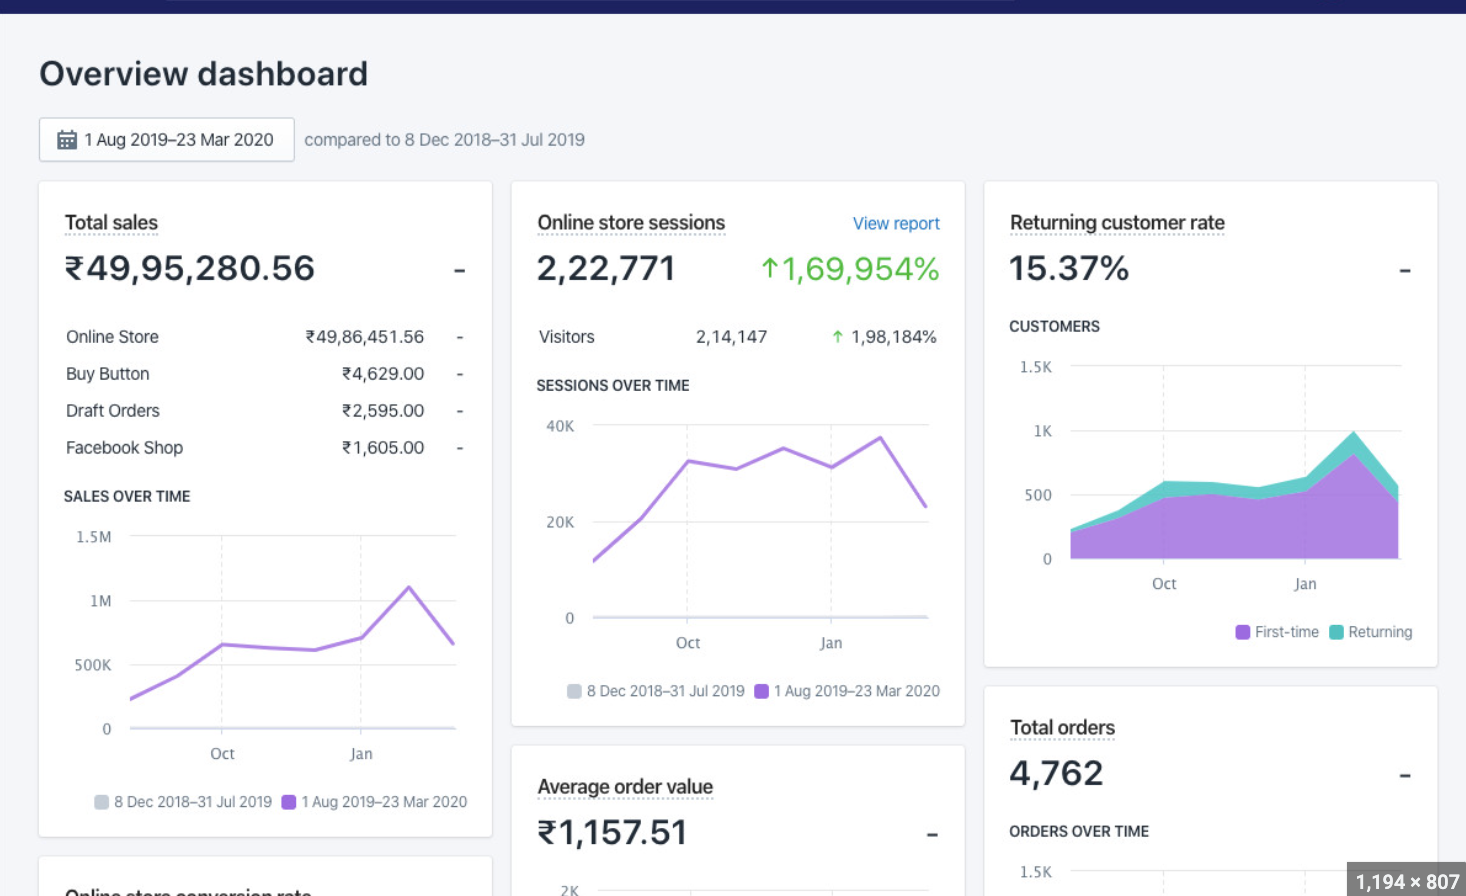Click the ₹1,157.51 average order value

point(612,832)
